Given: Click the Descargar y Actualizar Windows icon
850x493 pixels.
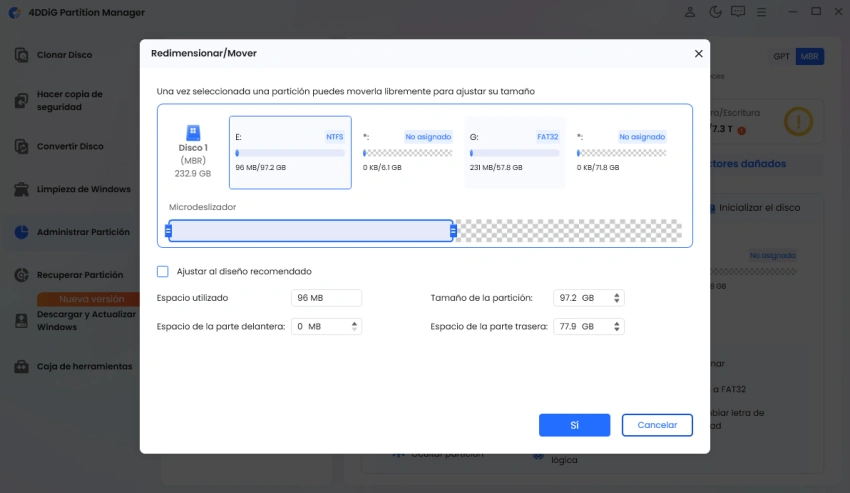Looking at the screenshot, I should point(21,321).
